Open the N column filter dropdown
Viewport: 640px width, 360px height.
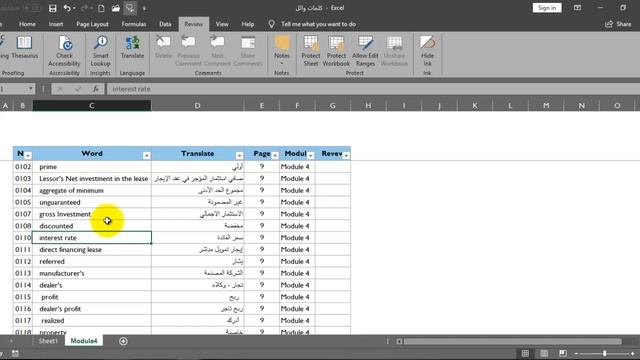click(28, 156)
